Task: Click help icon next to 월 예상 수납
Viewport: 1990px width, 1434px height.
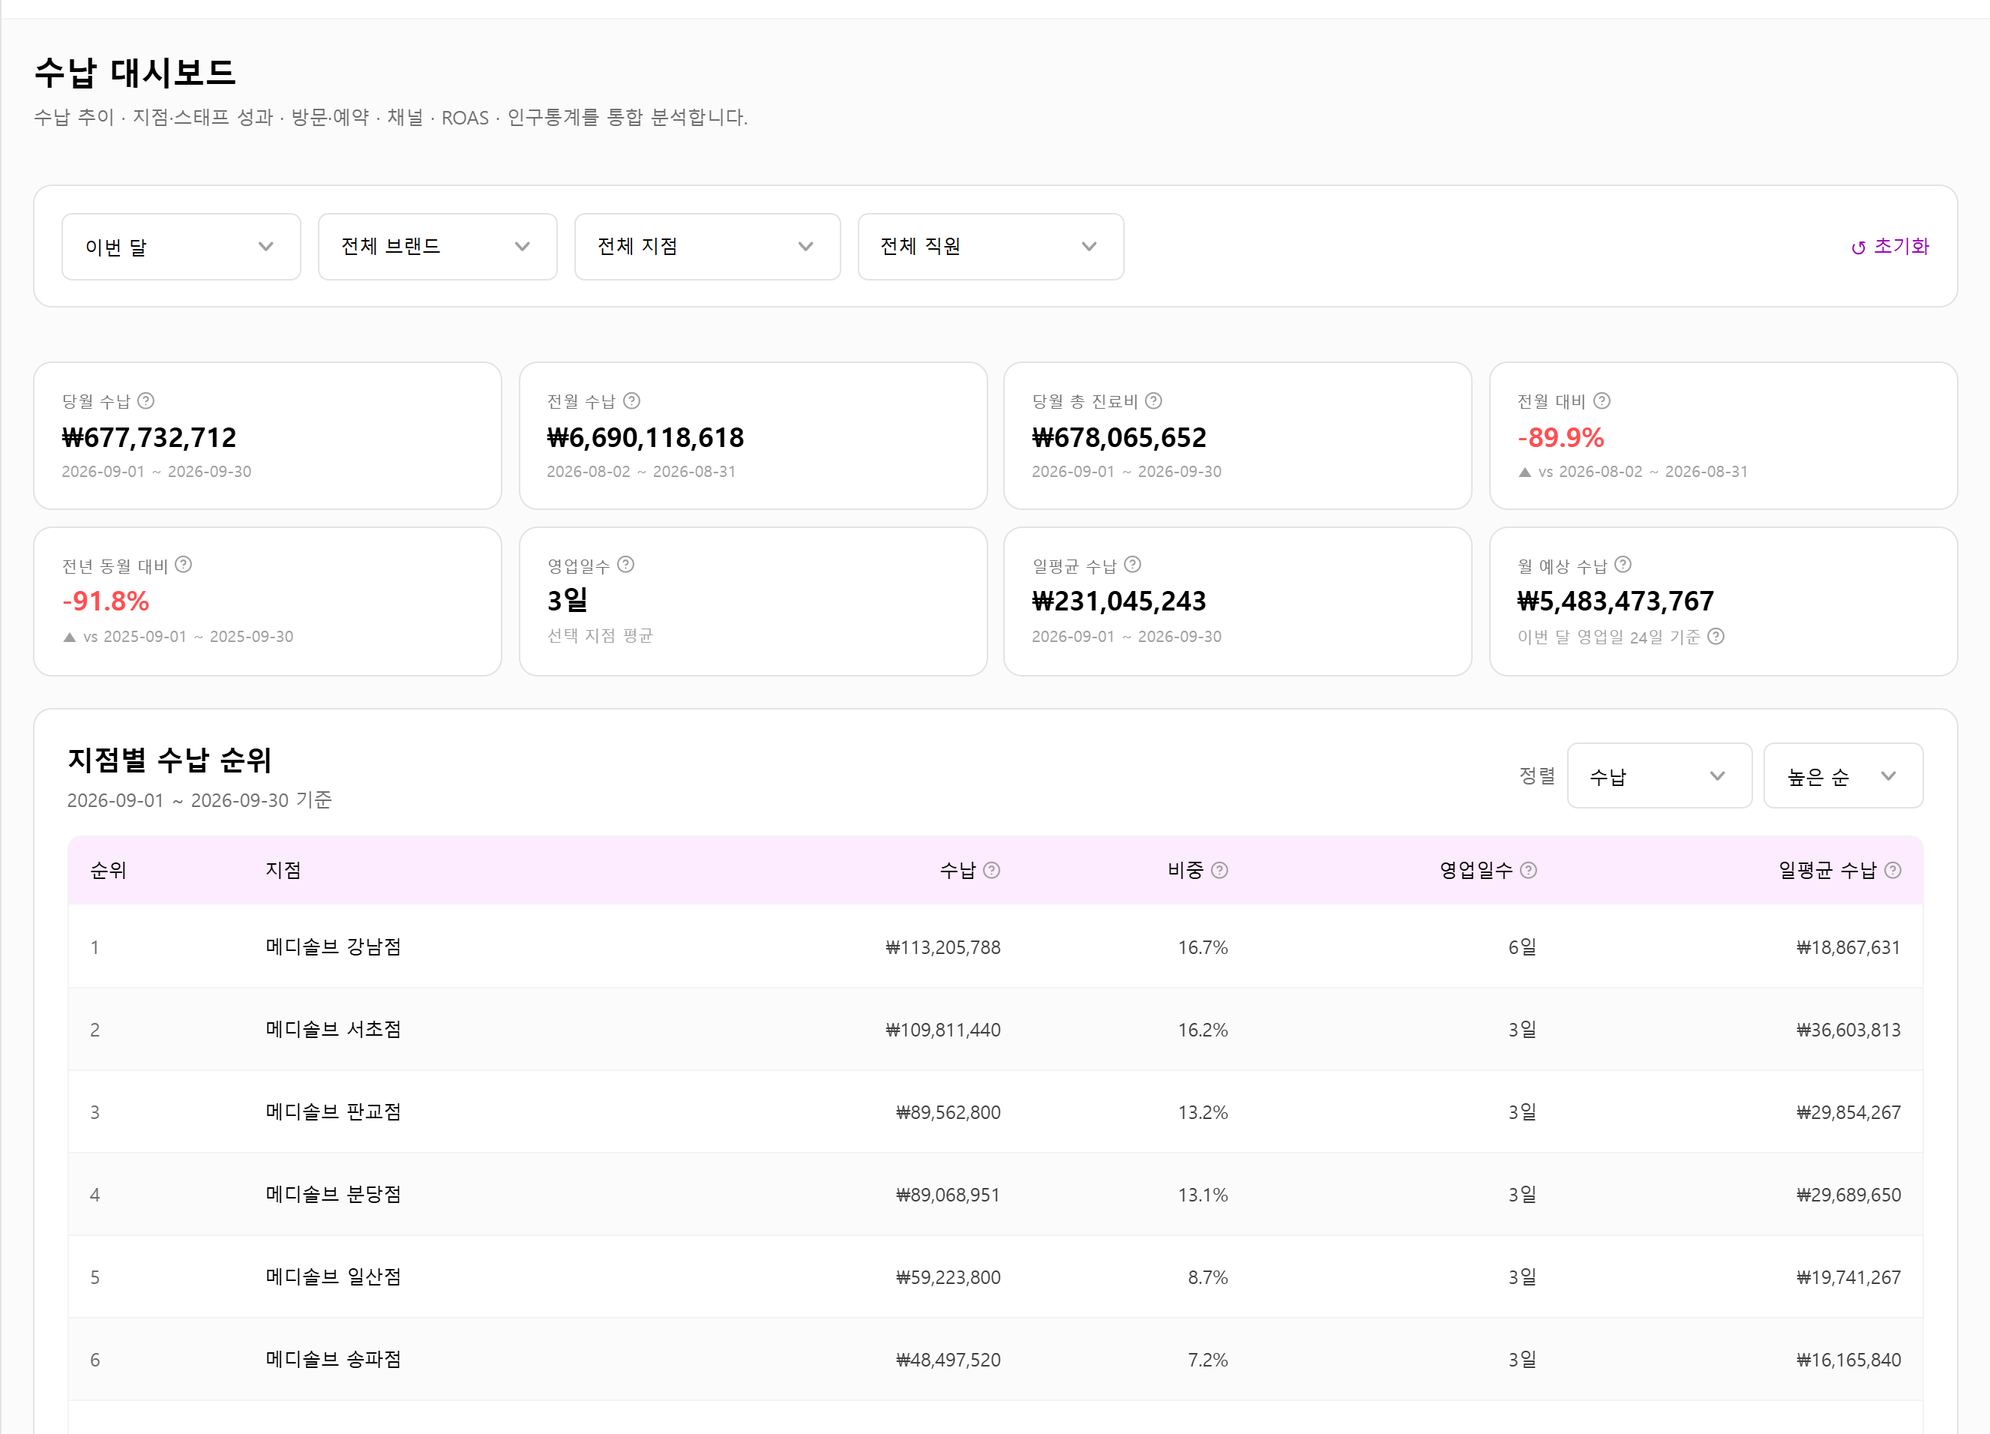Action: [1623, 565]
